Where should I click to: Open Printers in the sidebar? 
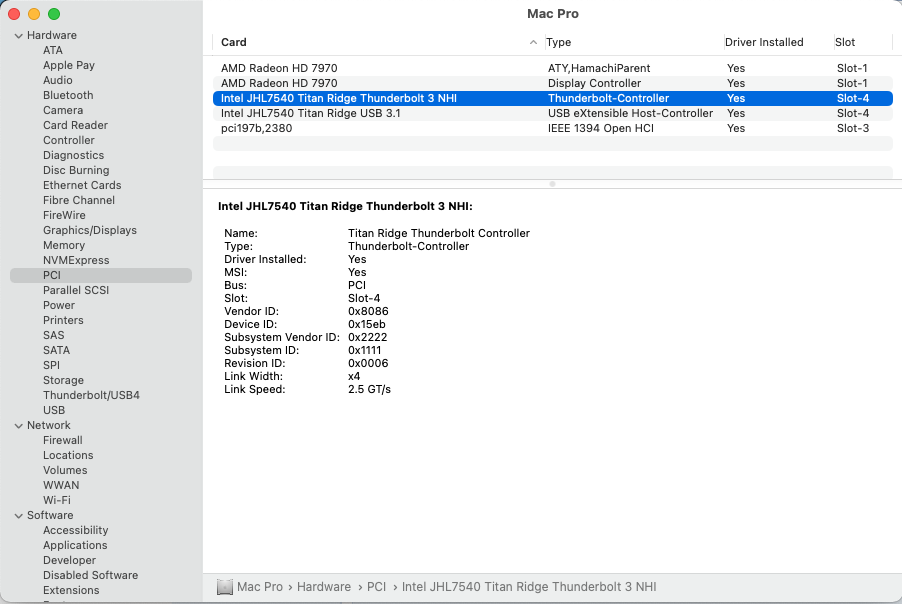pyautogui.click(x=63, y=320)
